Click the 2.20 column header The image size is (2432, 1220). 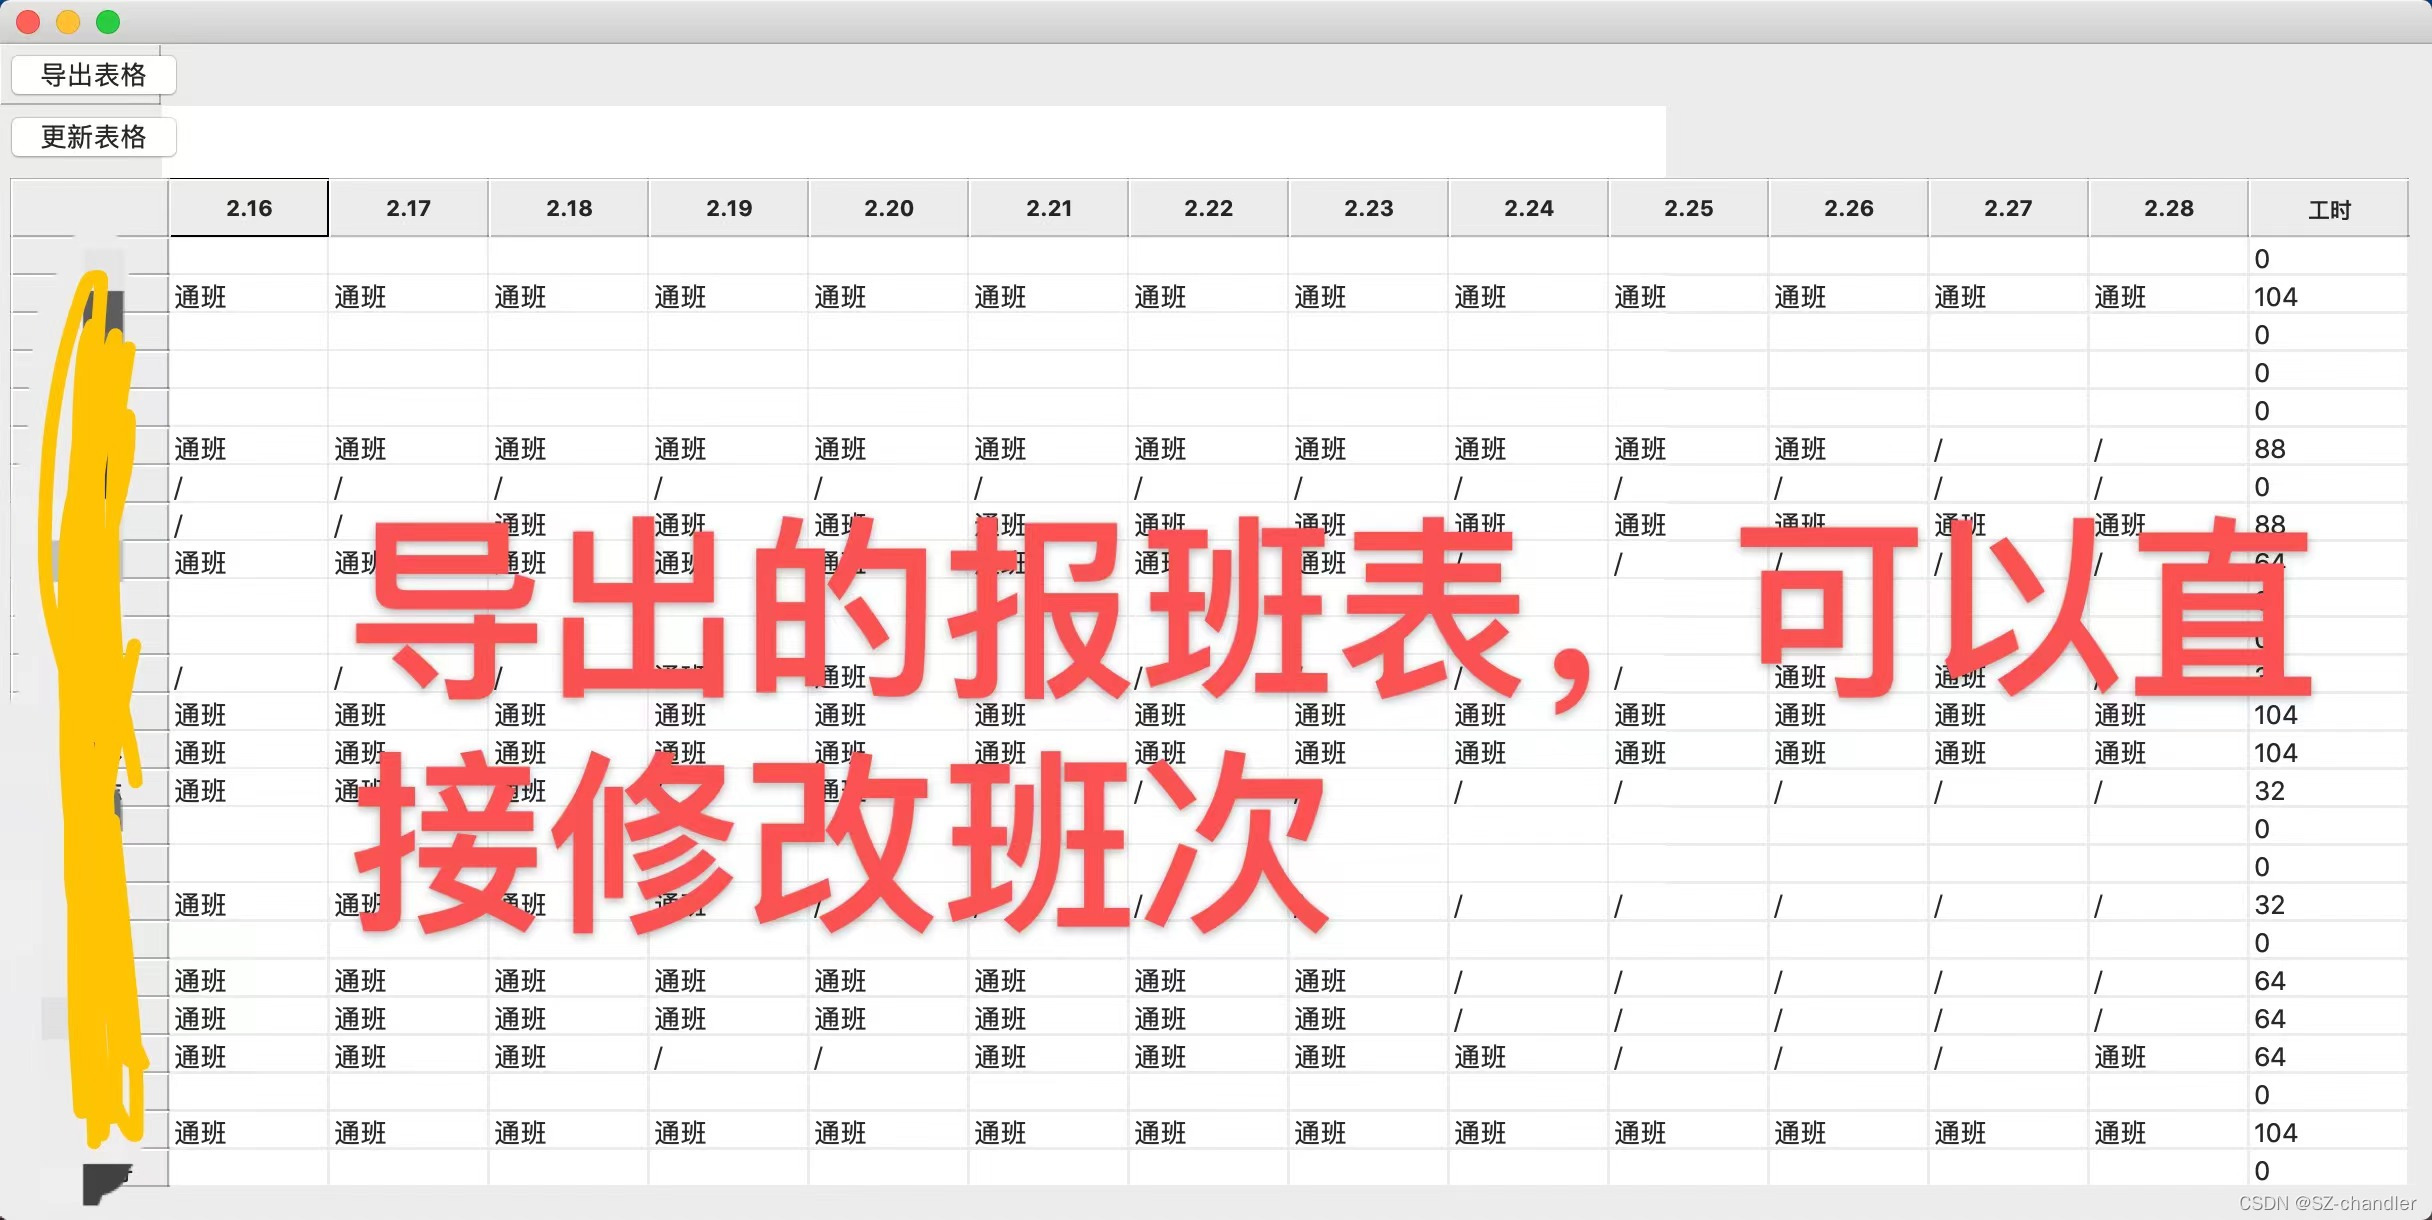pos(888,208)
